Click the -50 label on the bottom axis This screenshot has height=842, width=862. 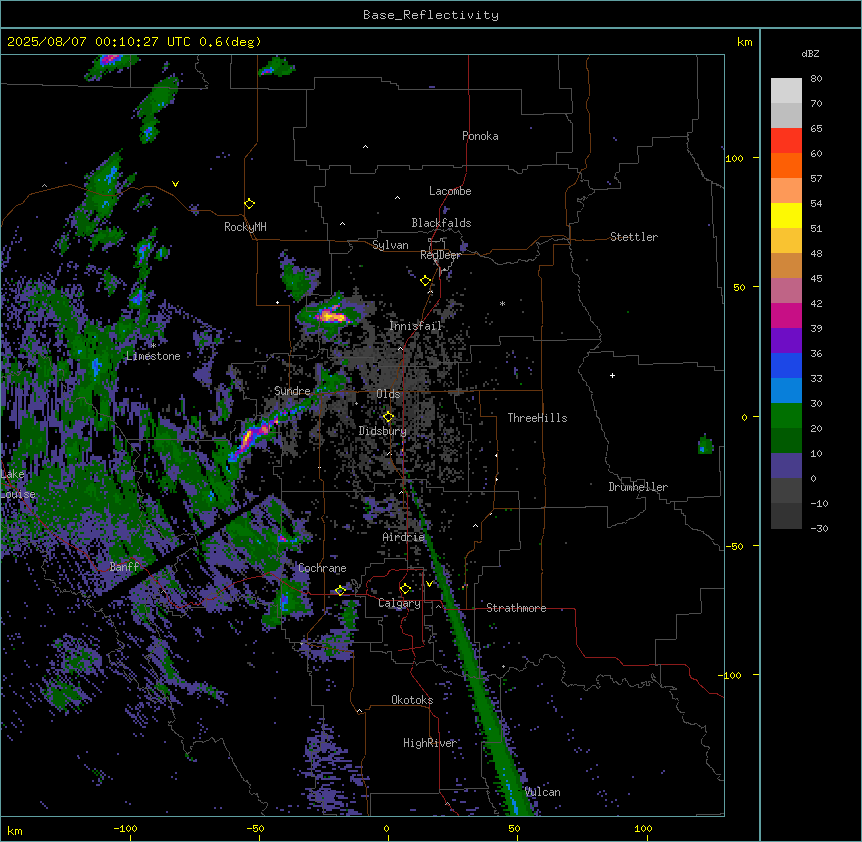255,828
